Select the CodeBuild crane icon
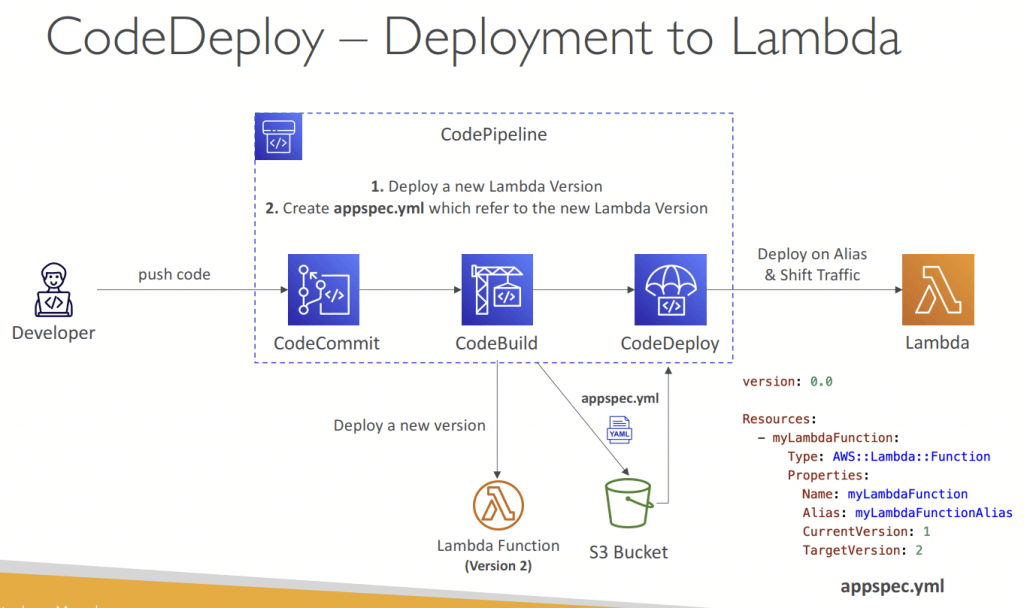The height and width of the screenshot is (608, 1024). coord(497,289)
